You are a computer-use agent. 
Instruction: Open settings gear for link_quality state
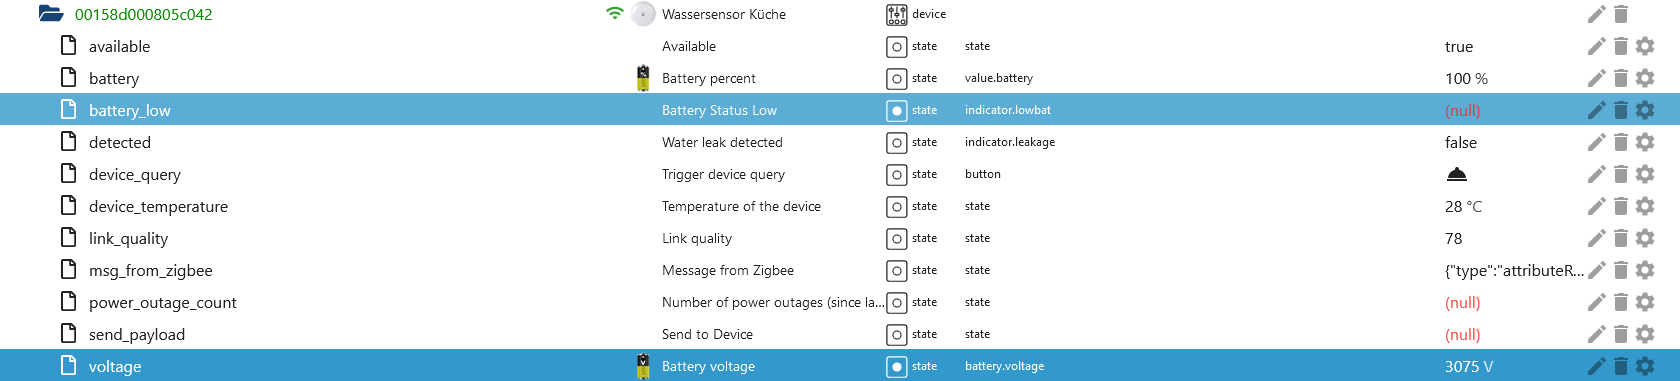1645,238
